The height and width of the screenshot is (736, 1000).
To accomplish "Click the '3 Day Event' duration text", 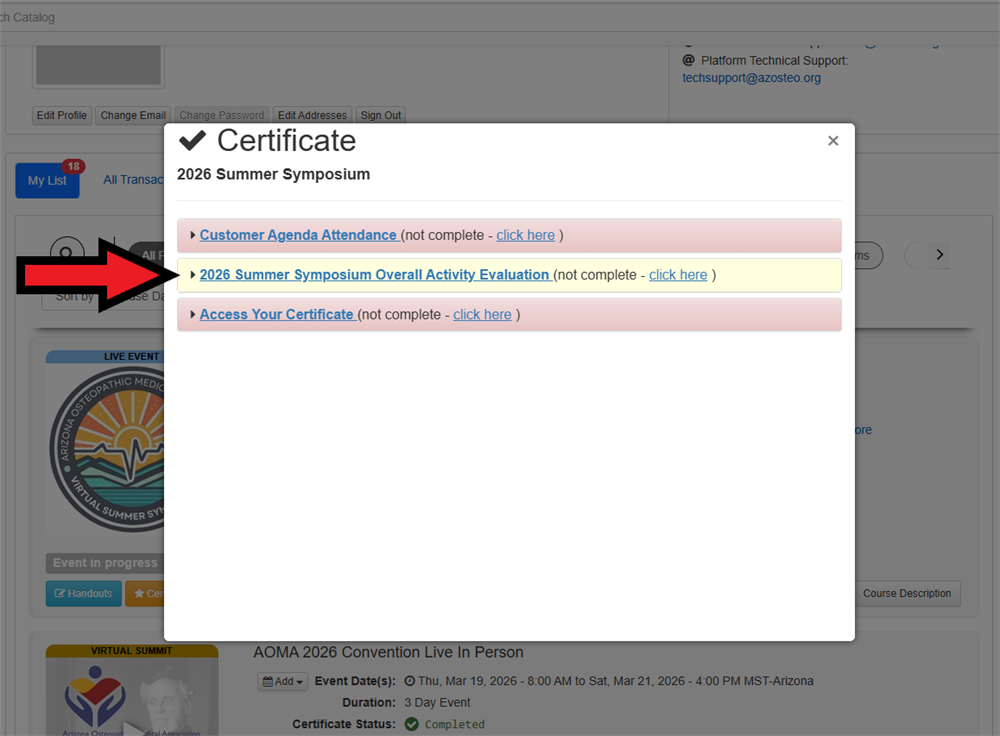I will 437,703.
